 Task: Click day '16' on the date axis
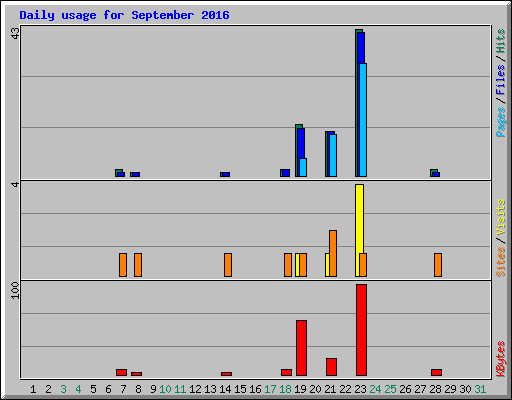point(255,389)
